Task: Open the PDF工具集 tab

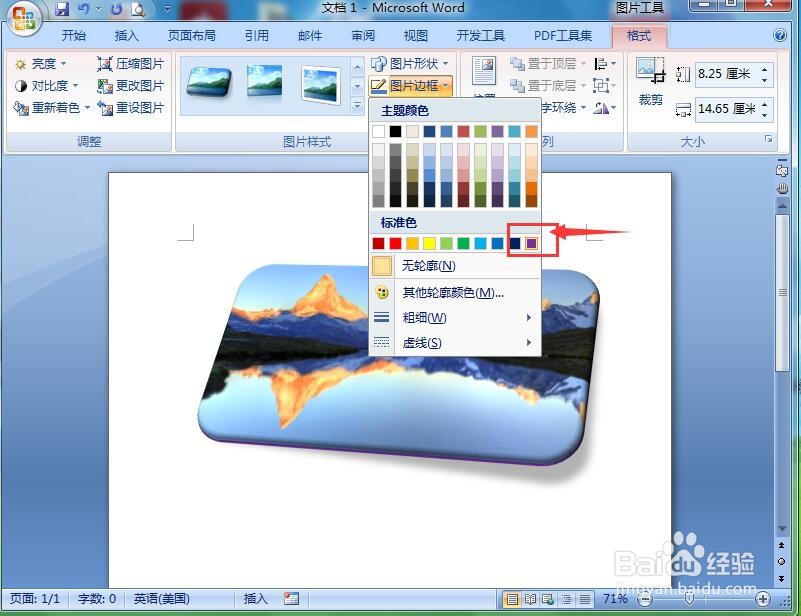Action: (x=562, y=36)
